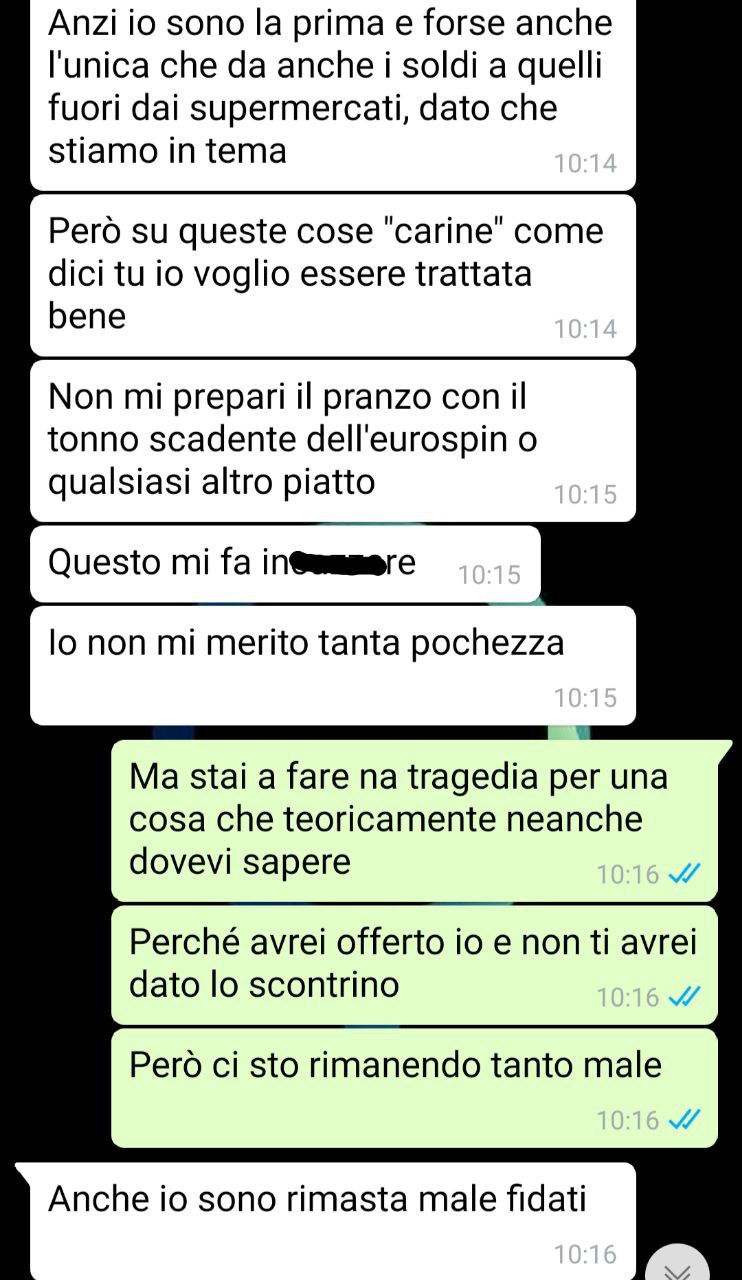Select message 'Anzi io sono la prima'

(x=333, y=94)
